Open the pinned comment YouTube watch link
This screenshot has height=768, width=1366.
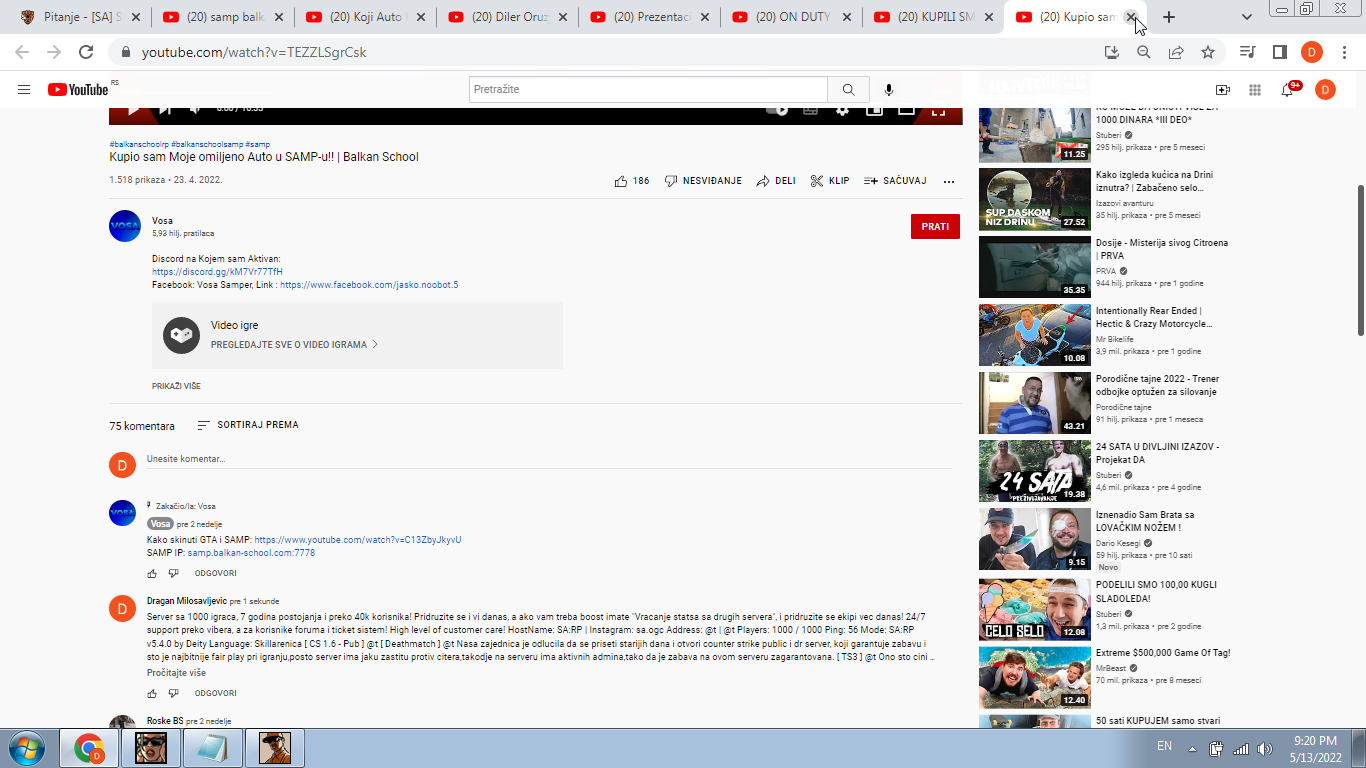(x=358, y=540)
